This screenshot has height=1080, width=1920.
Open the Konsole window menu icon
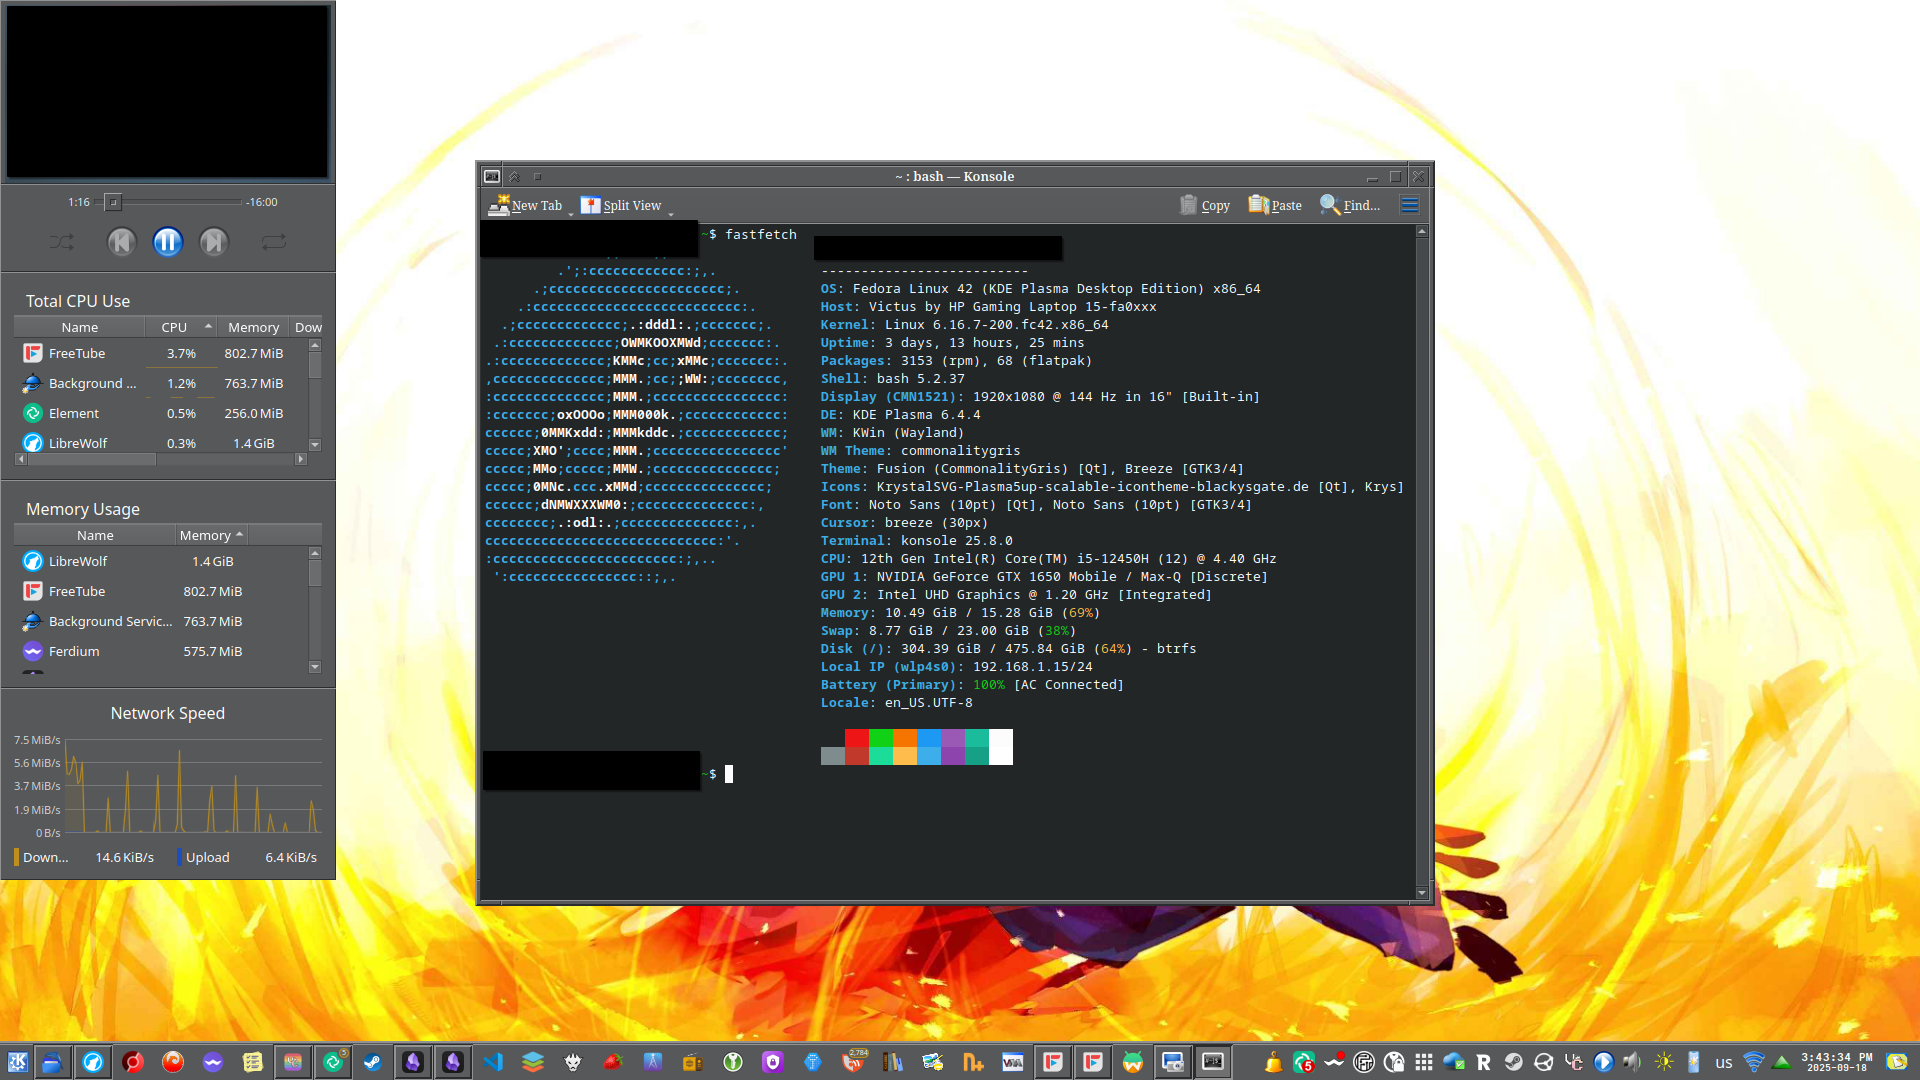(492, 176)
